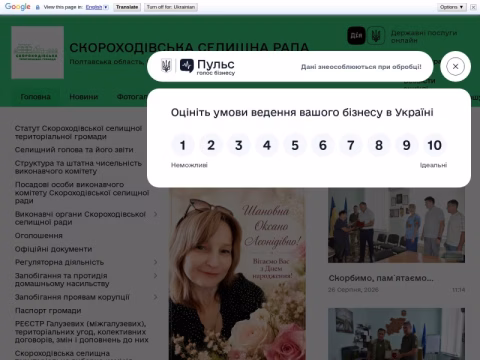This screenshot has height=360, width=480.
Task: Open the birthday greeting image for Оксана Леонідівна
Action: (x=237, y=274)
